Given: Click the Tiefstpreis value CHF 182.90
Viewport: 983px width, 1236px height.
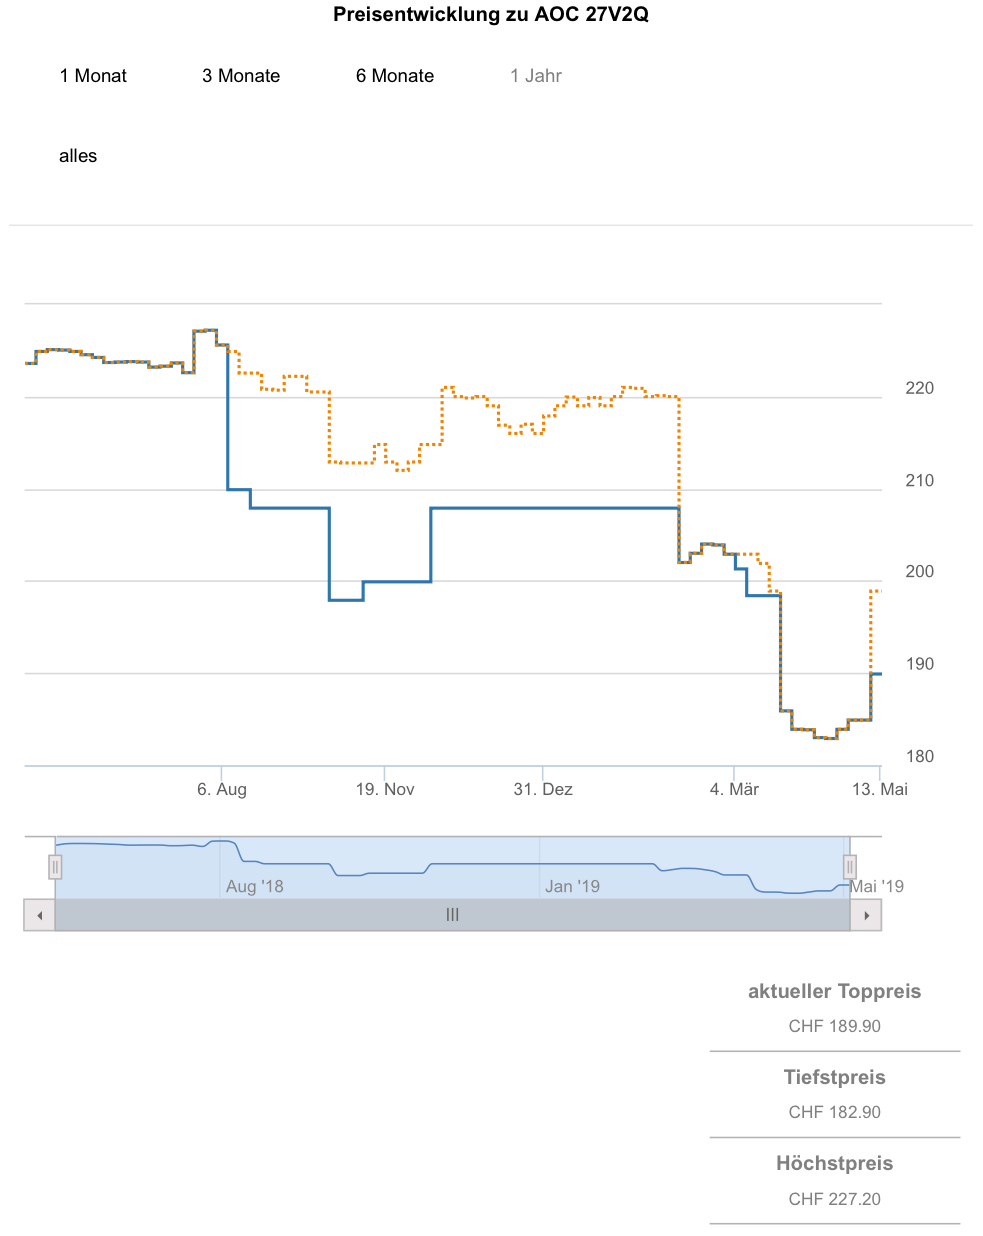Looking at the screenshot, I should pos(834,1112).
